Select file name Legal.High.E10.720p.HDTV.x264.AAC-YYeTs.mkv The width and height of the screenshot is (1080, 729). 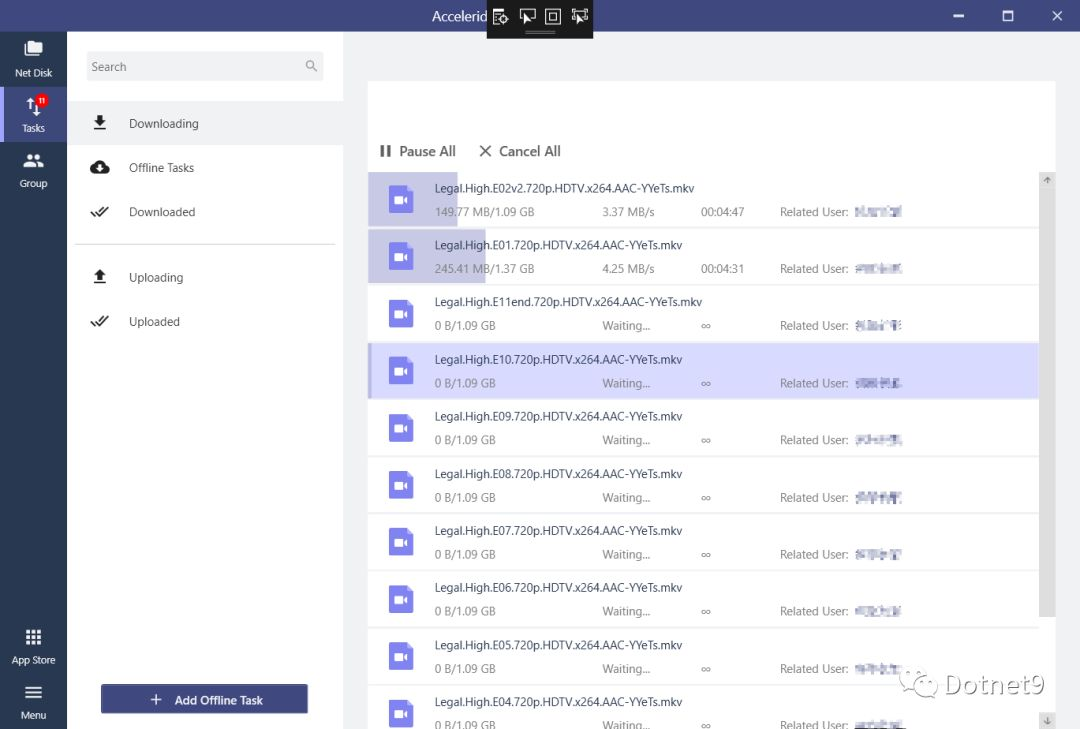[558, 359]
